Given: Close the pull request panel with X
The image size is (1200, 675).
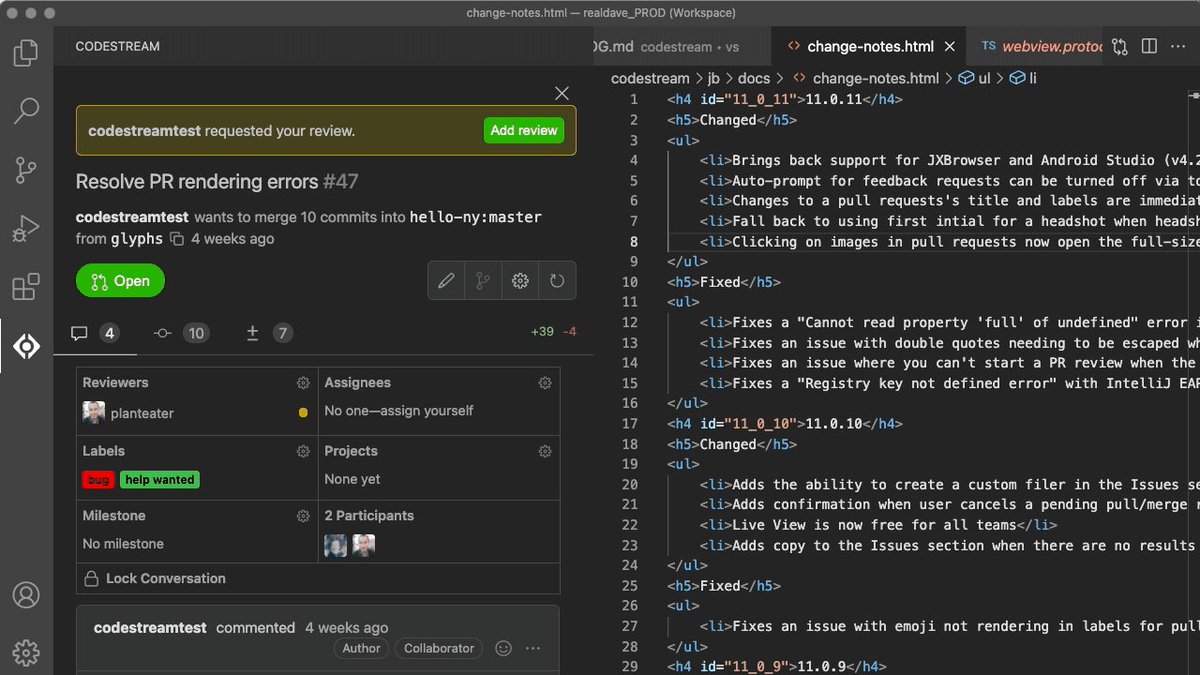Looking at the screenshot, I should (562, 93).
